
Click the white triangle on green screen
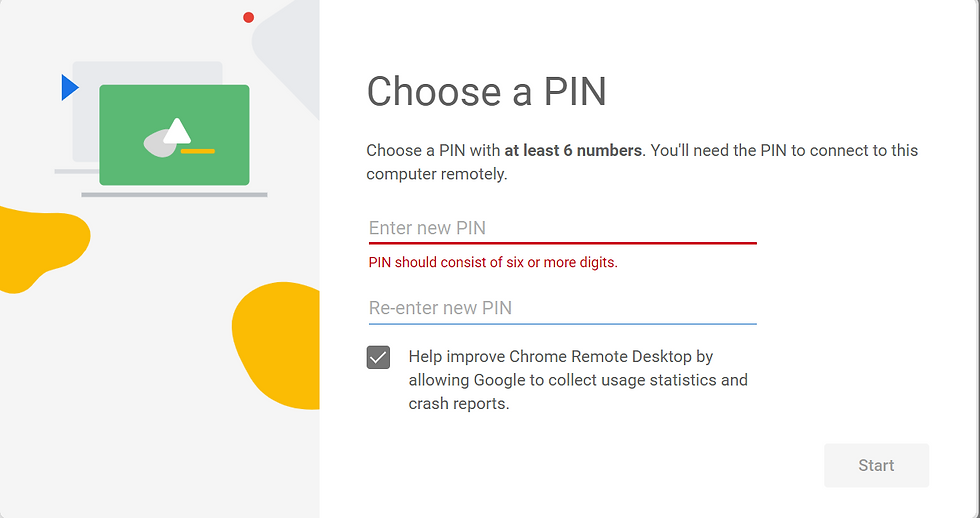pyautogui.click(x=178, y=131)
